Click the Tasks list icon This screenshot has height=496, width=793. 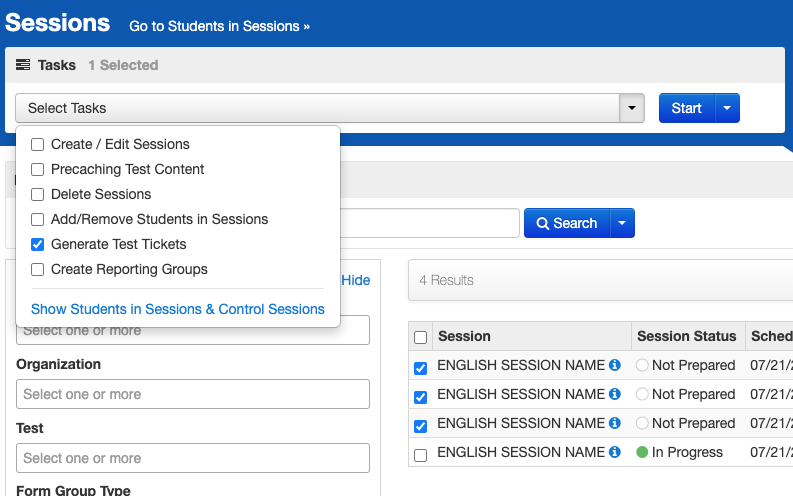23,65
